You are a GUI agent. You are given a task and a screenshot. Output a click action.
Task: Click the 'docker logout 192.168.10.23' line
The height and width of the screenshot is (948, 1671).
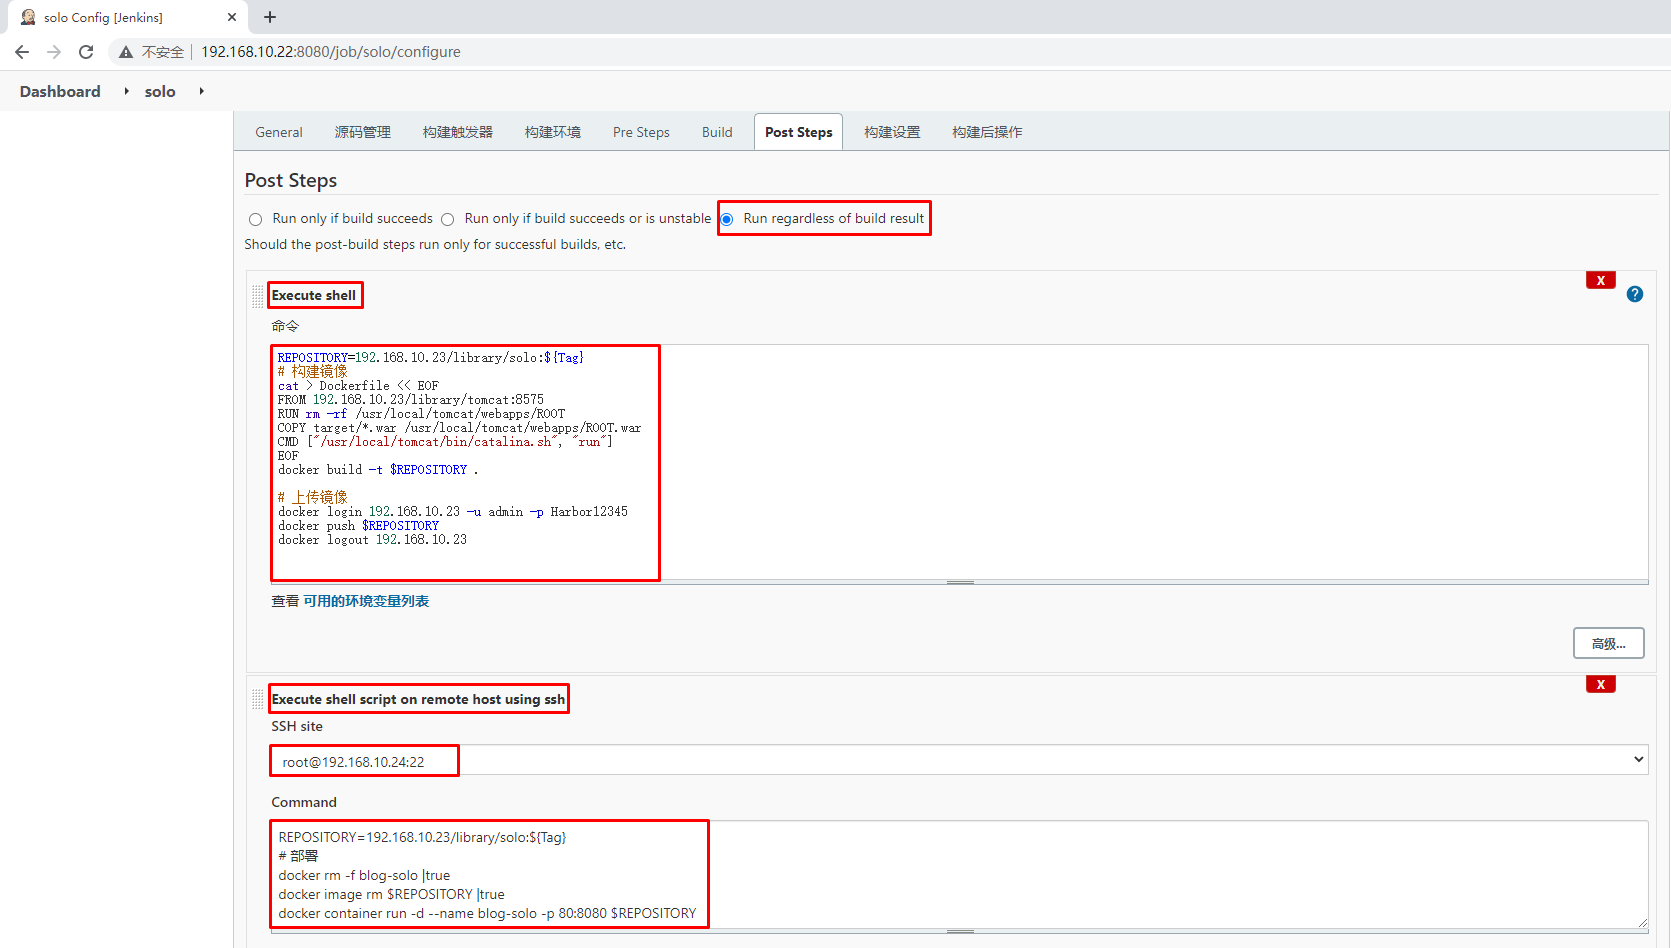pyautogui.click(x=372, y=539)
